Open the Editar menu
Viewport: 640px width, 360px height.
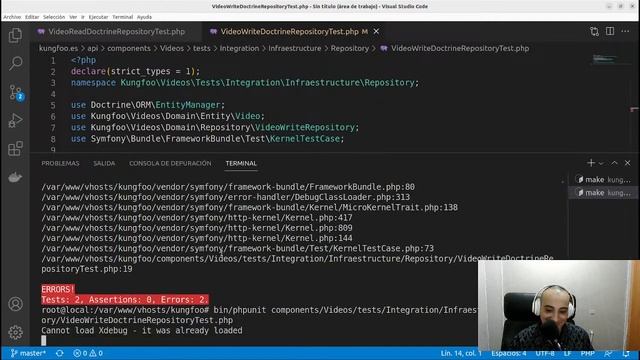pos(32,17)
